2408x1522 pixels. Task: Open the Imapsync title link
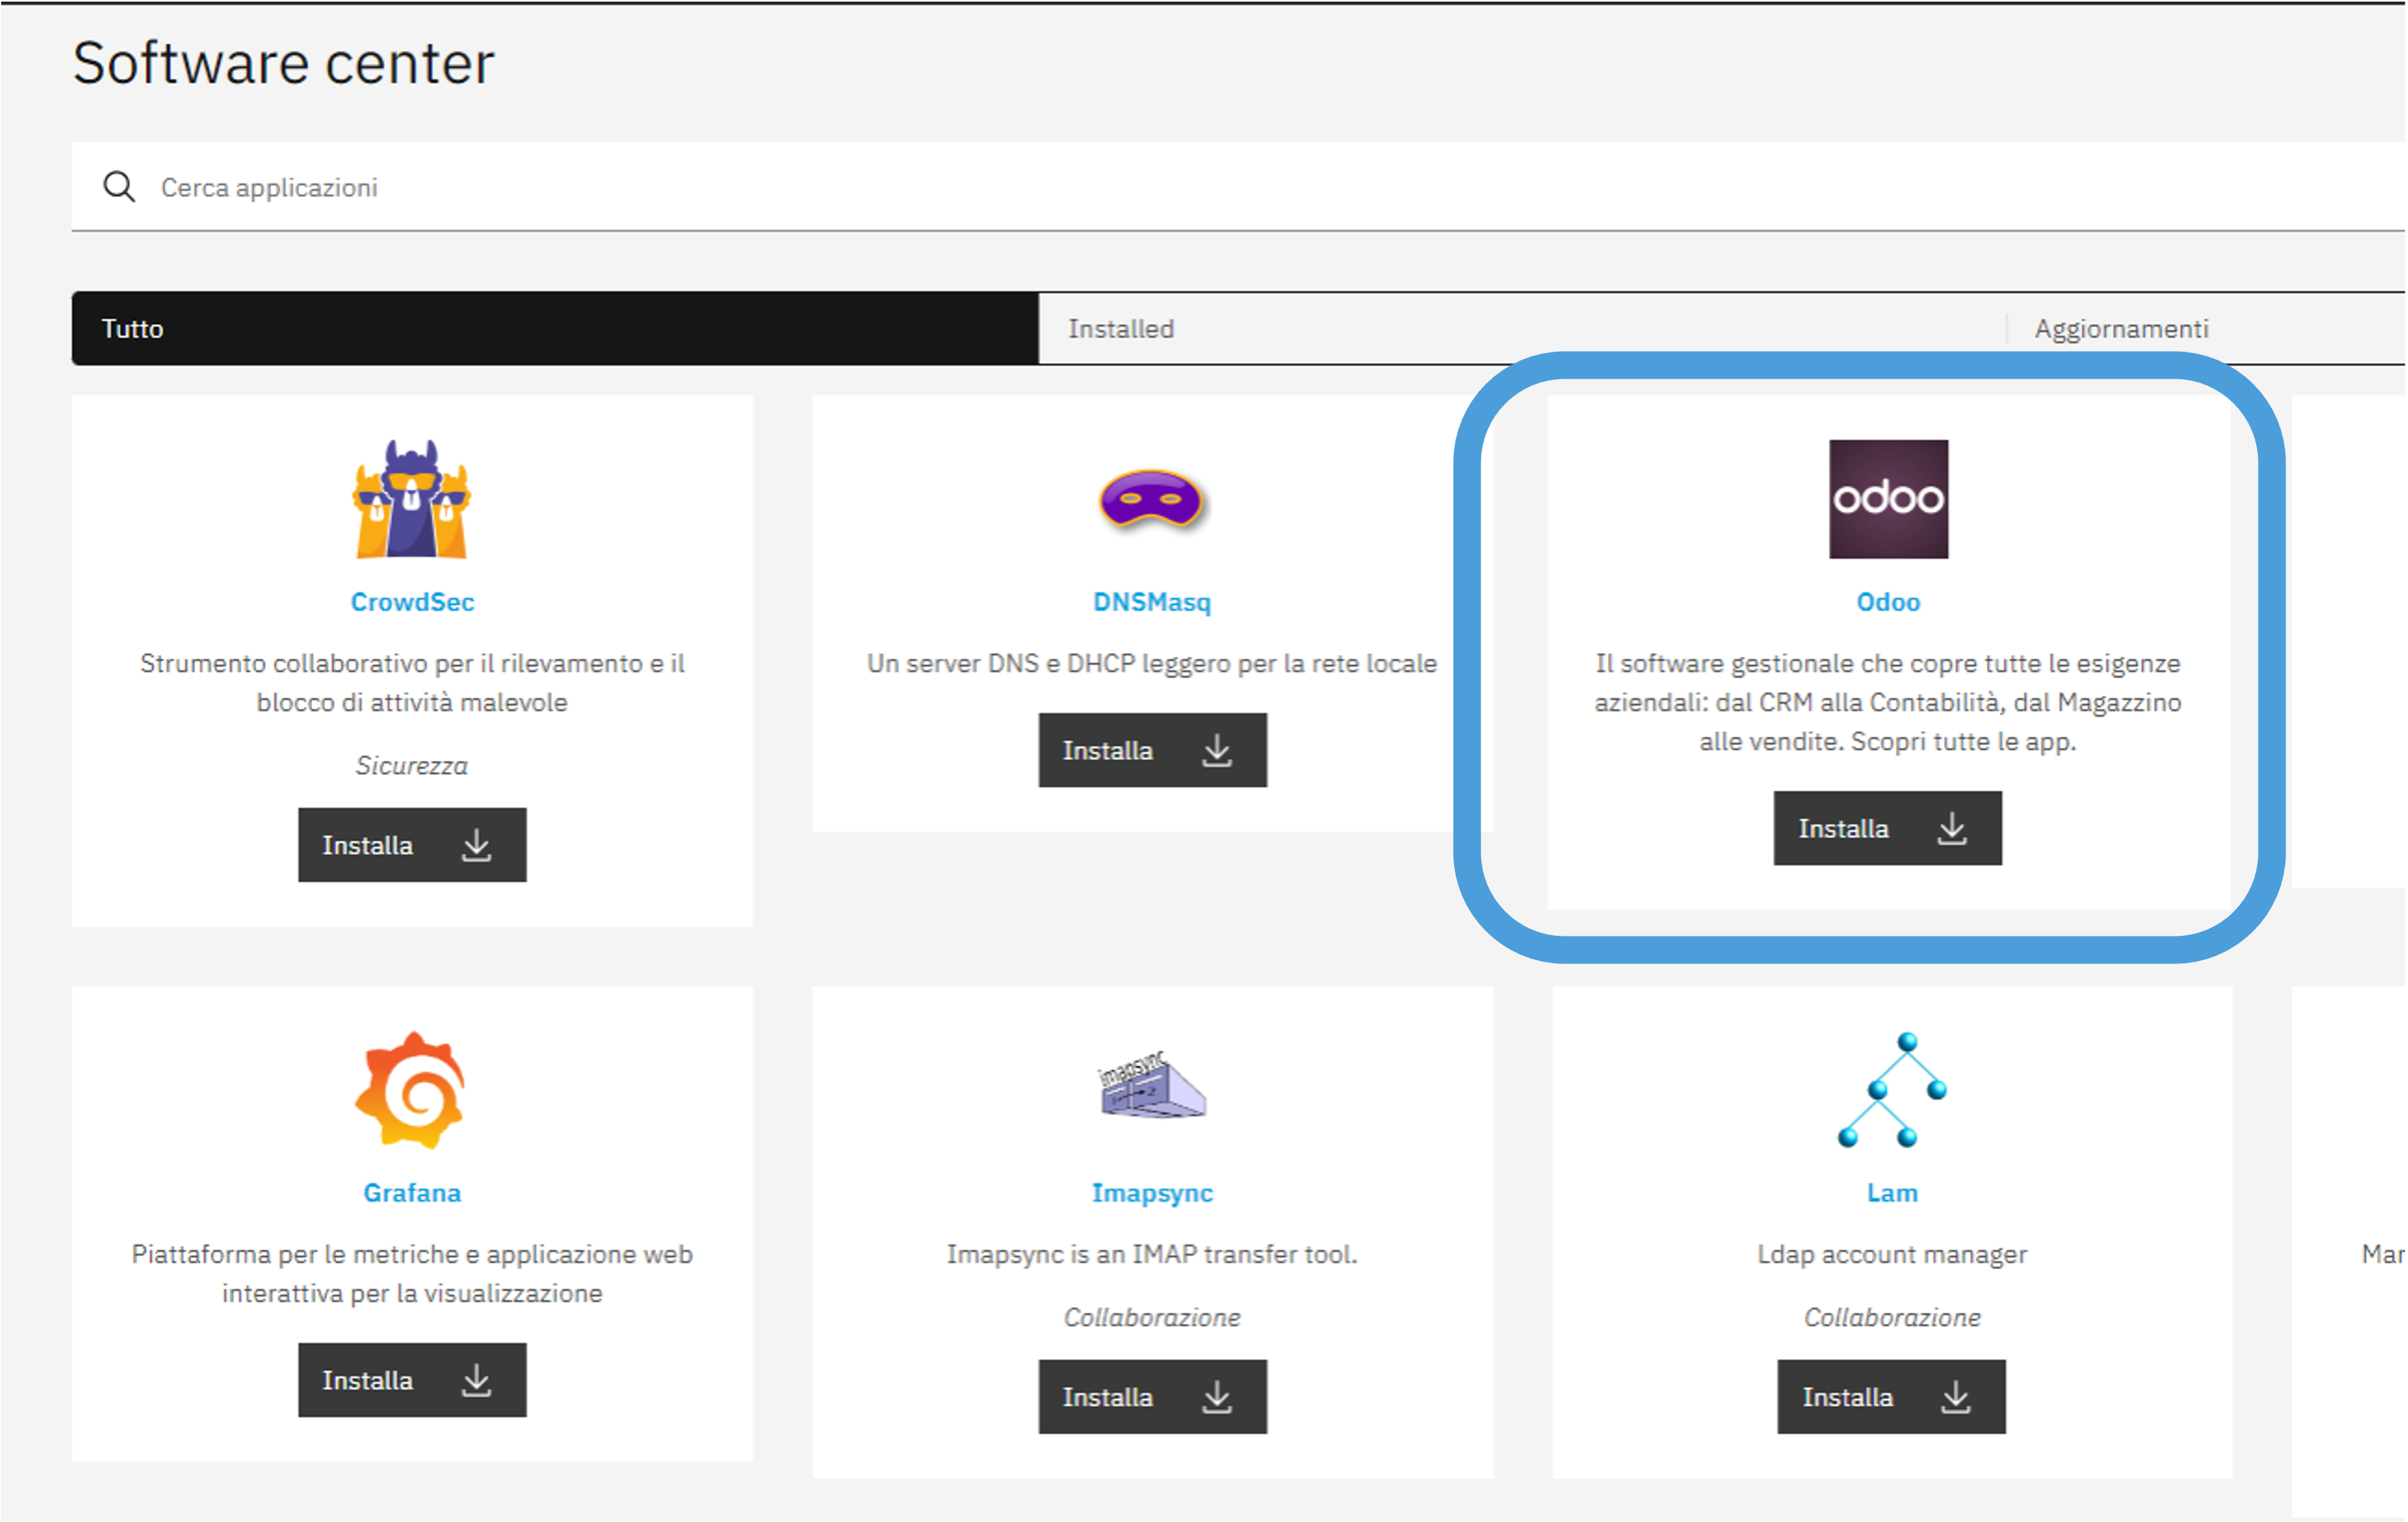[x=1152, y=1193]
